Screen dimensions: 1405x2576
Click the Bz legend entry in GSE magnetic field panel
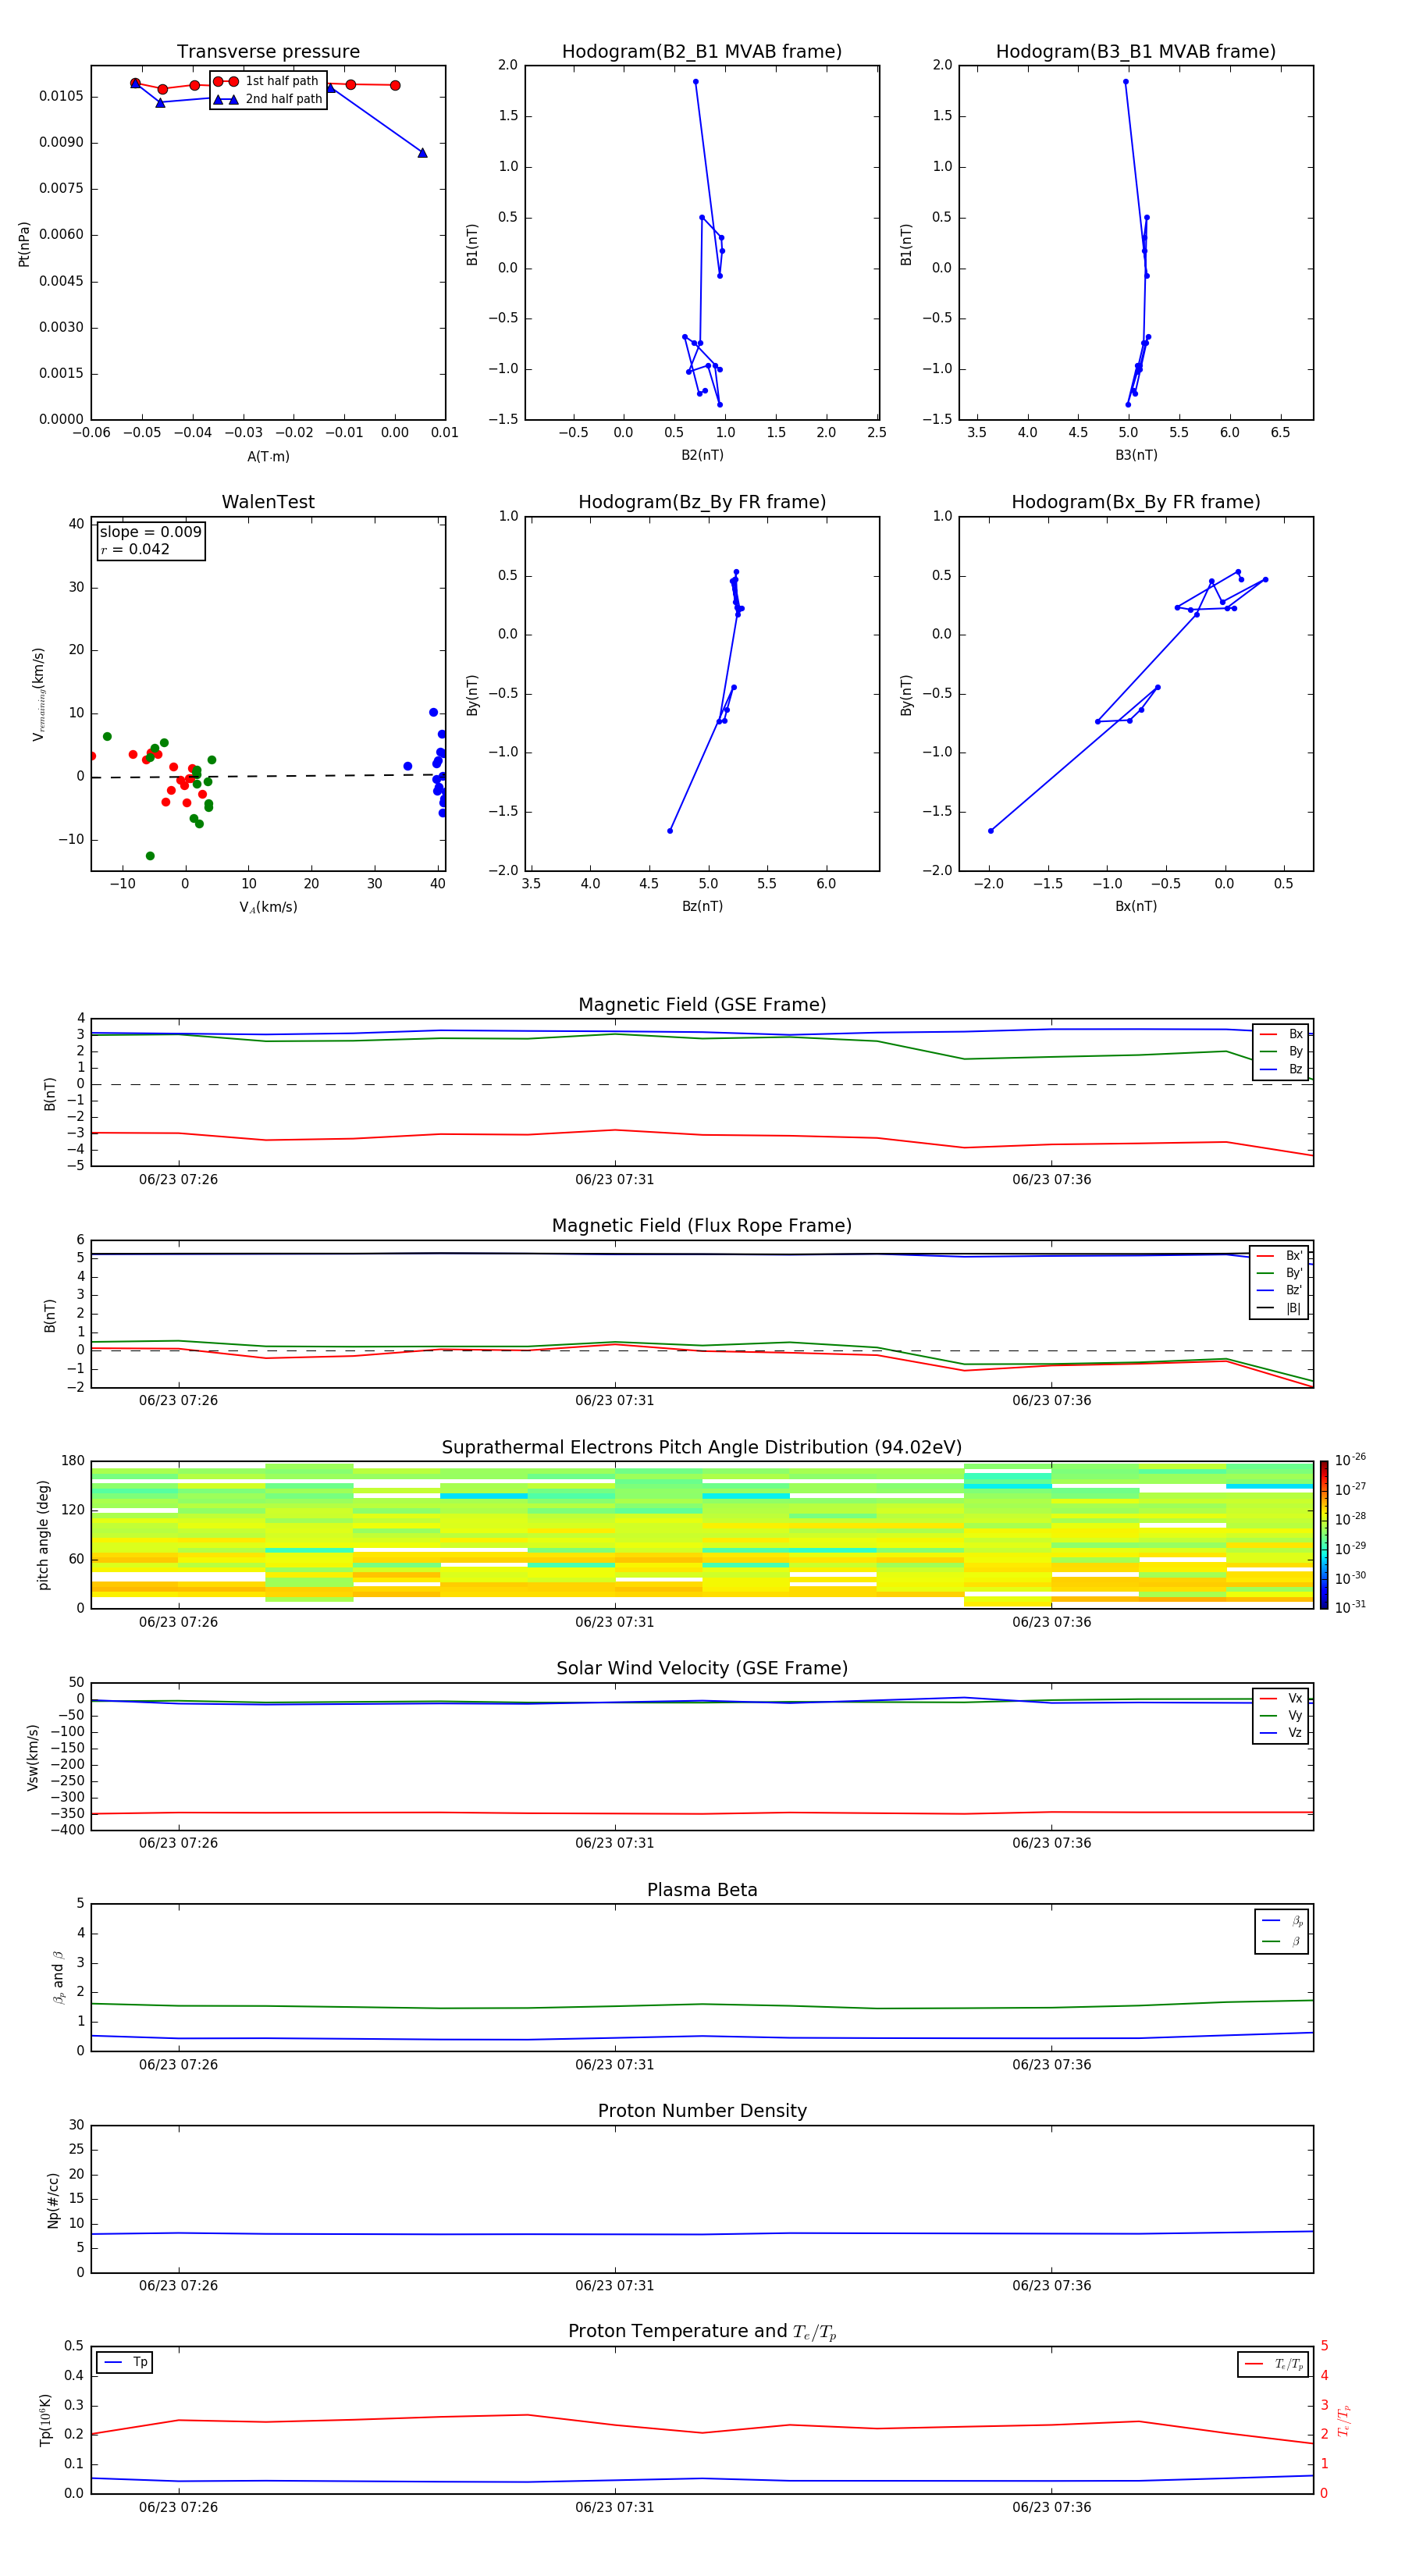point(1281,1069)
